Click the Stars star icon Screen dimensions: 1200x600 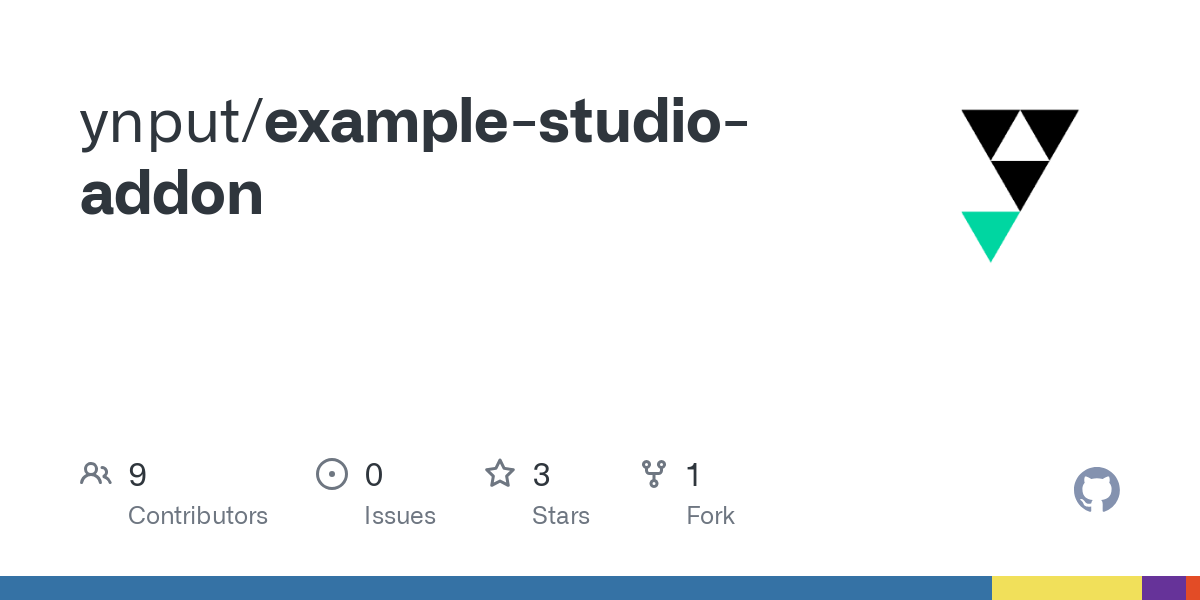(x=500, y=473)
